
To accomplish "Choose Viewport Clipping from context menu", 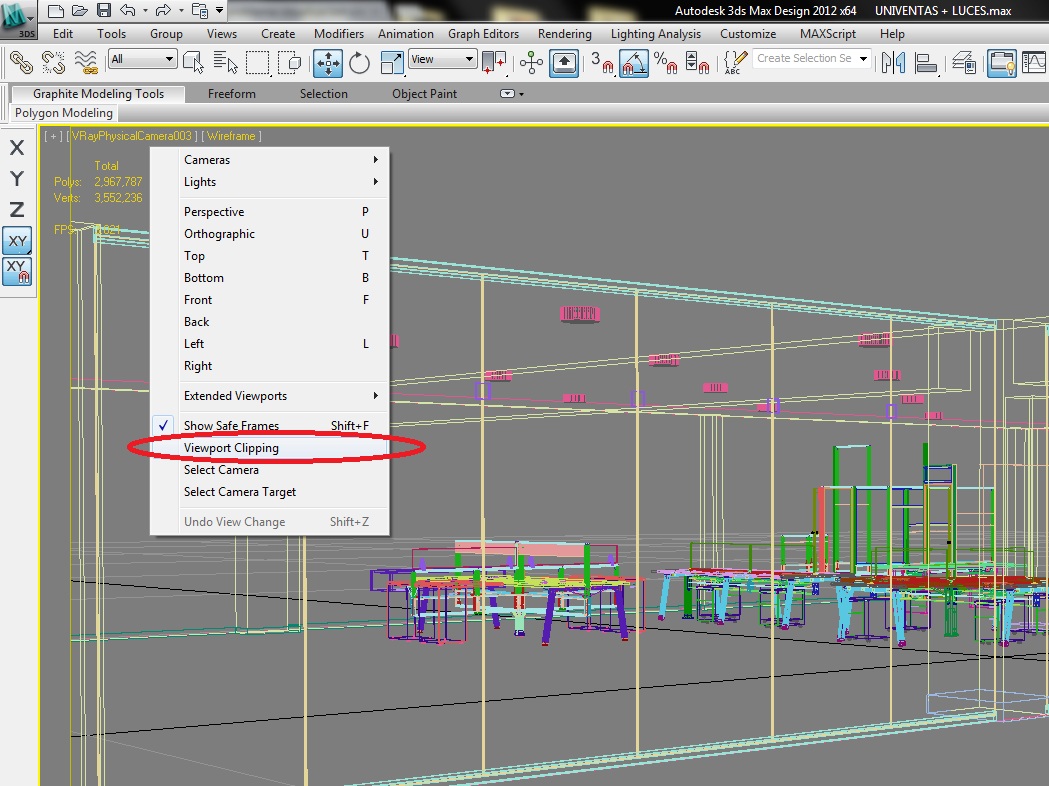I will click(x=270, y=448).
